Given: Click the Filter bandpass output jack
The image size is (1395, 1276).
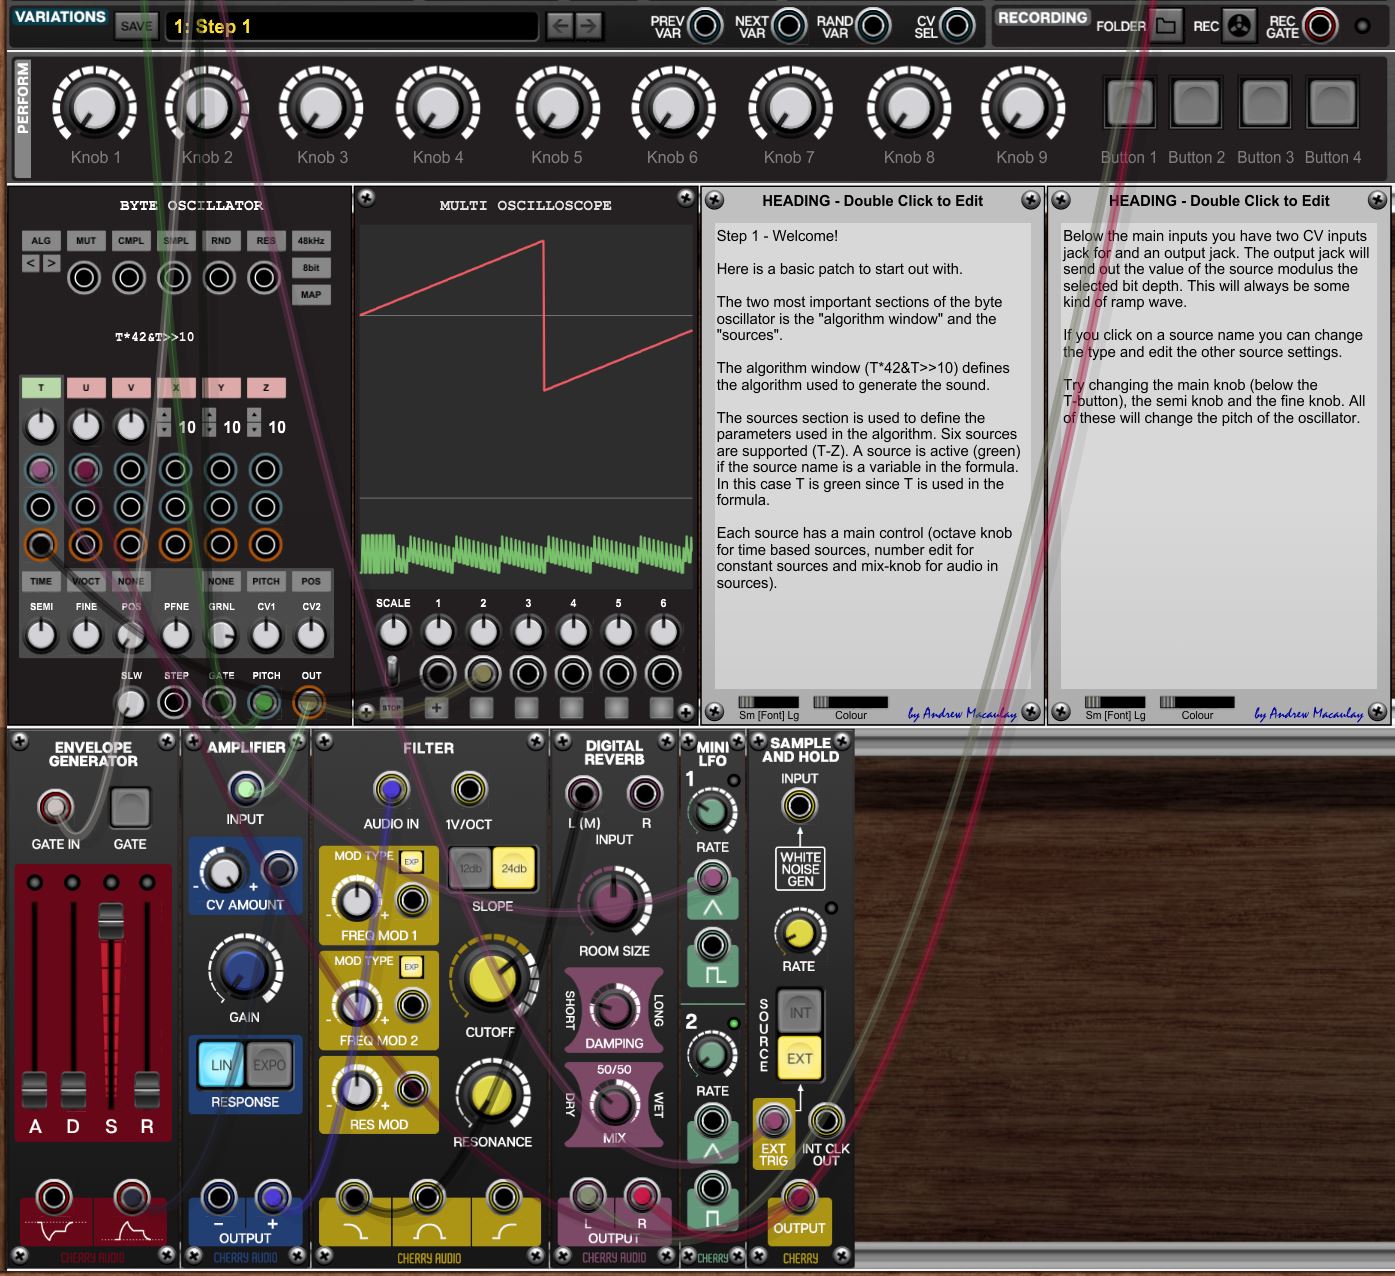Looking at the screenshot, I should coord(428,1197).
